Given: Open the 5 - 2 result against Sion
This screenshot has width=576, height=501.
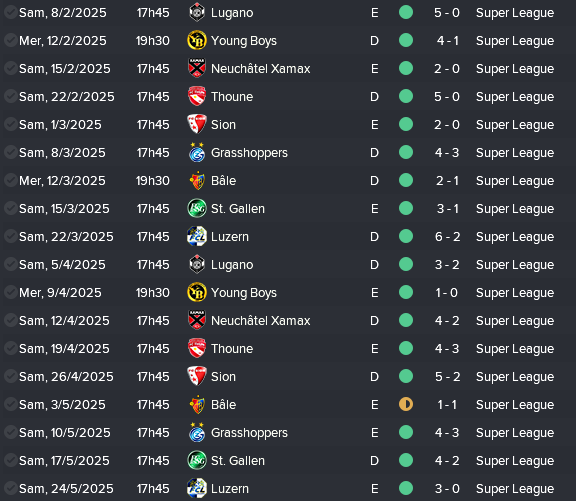Looking at the screenshot, I should [x=447, y=376].
